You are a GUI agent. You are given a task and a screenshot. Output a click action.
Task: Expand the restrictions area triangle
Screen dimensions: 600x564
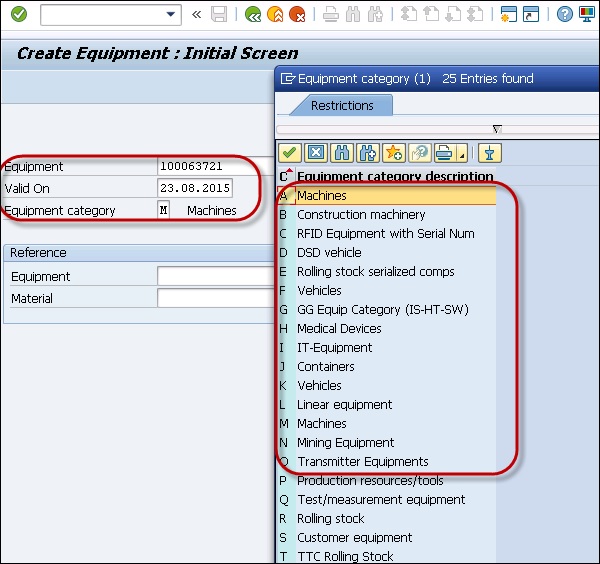point(497,128)
